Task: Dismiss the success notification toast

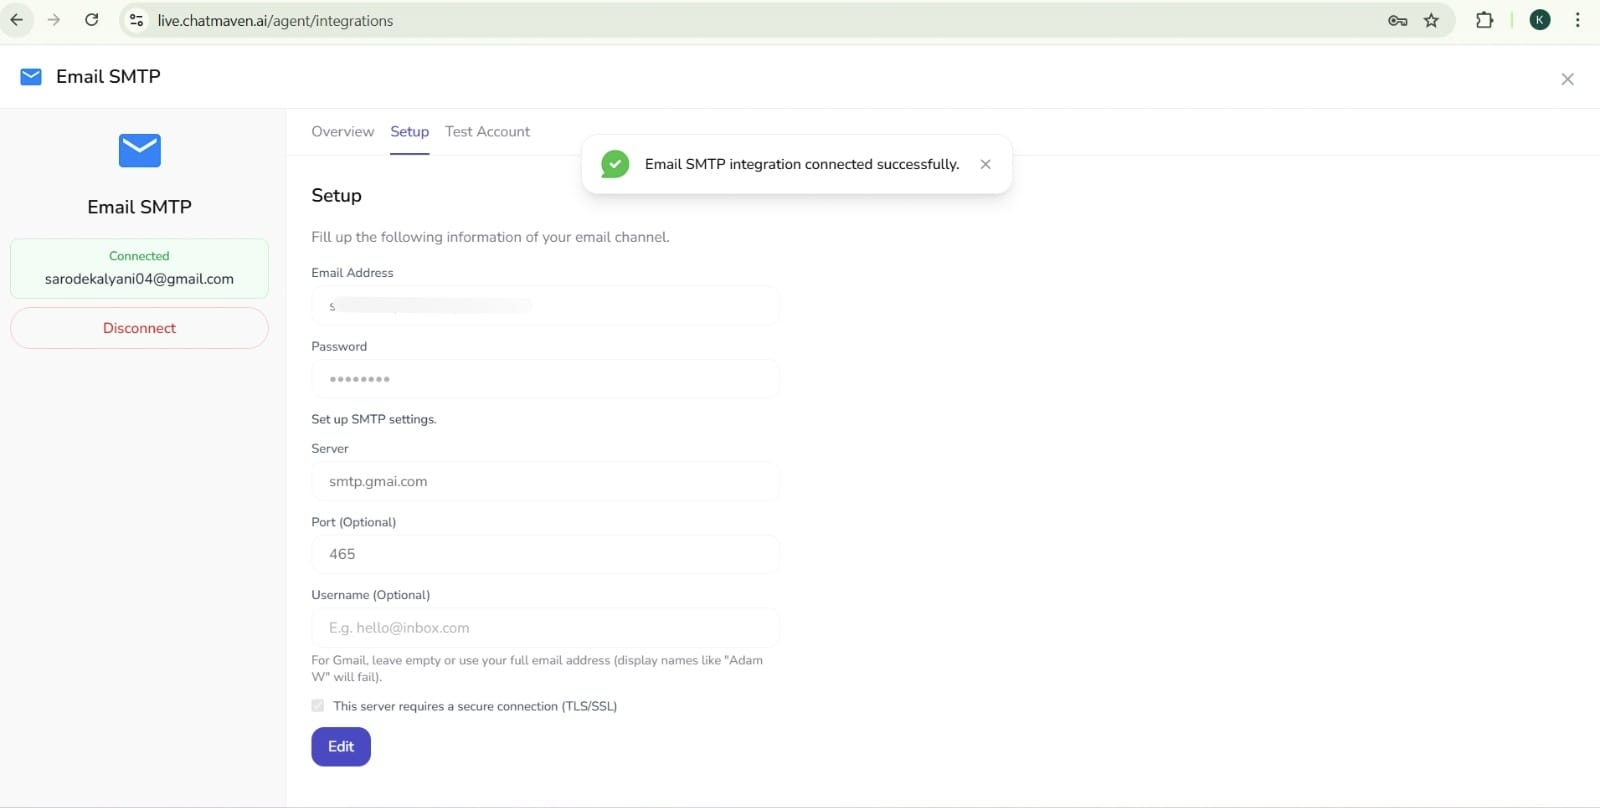Action: pyautogui.click(x=985, y=164)
